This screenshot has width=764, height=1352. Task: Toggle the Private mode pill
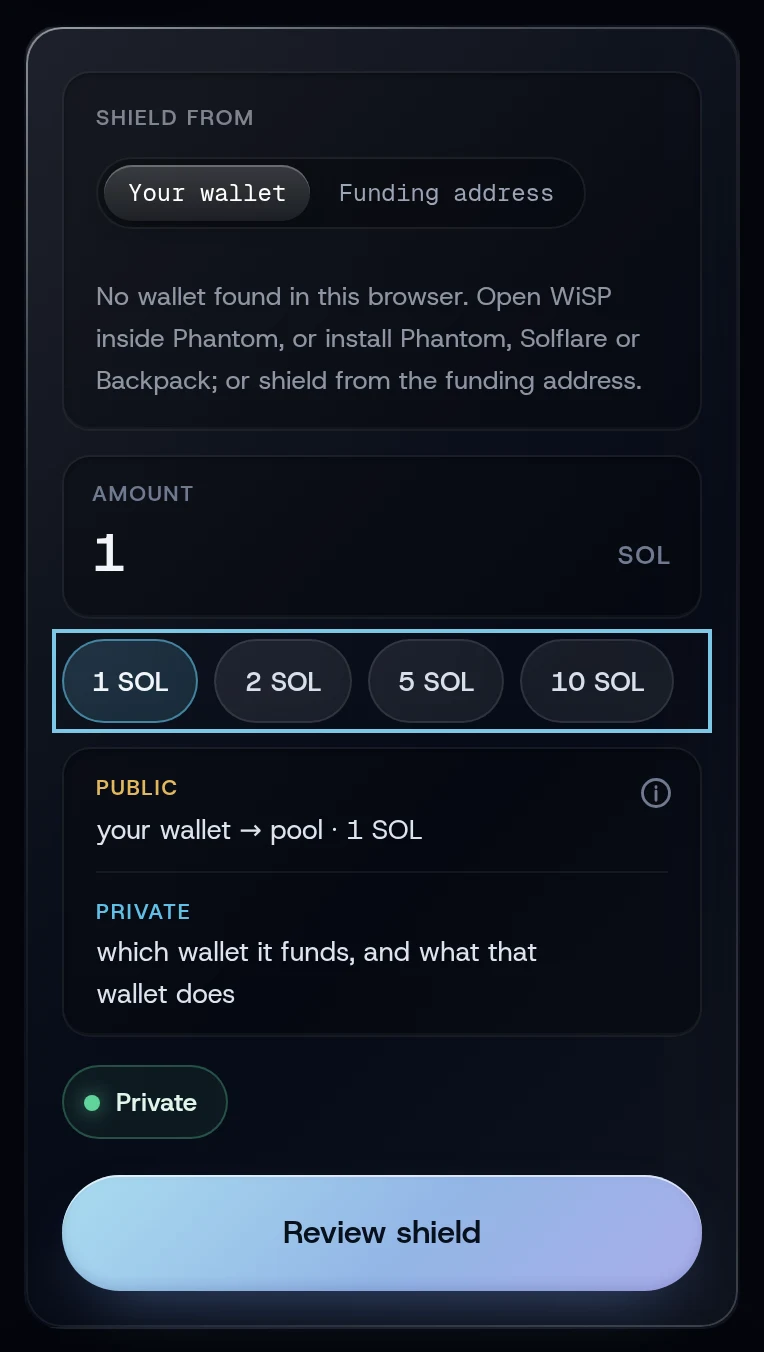coord(145,1103)
